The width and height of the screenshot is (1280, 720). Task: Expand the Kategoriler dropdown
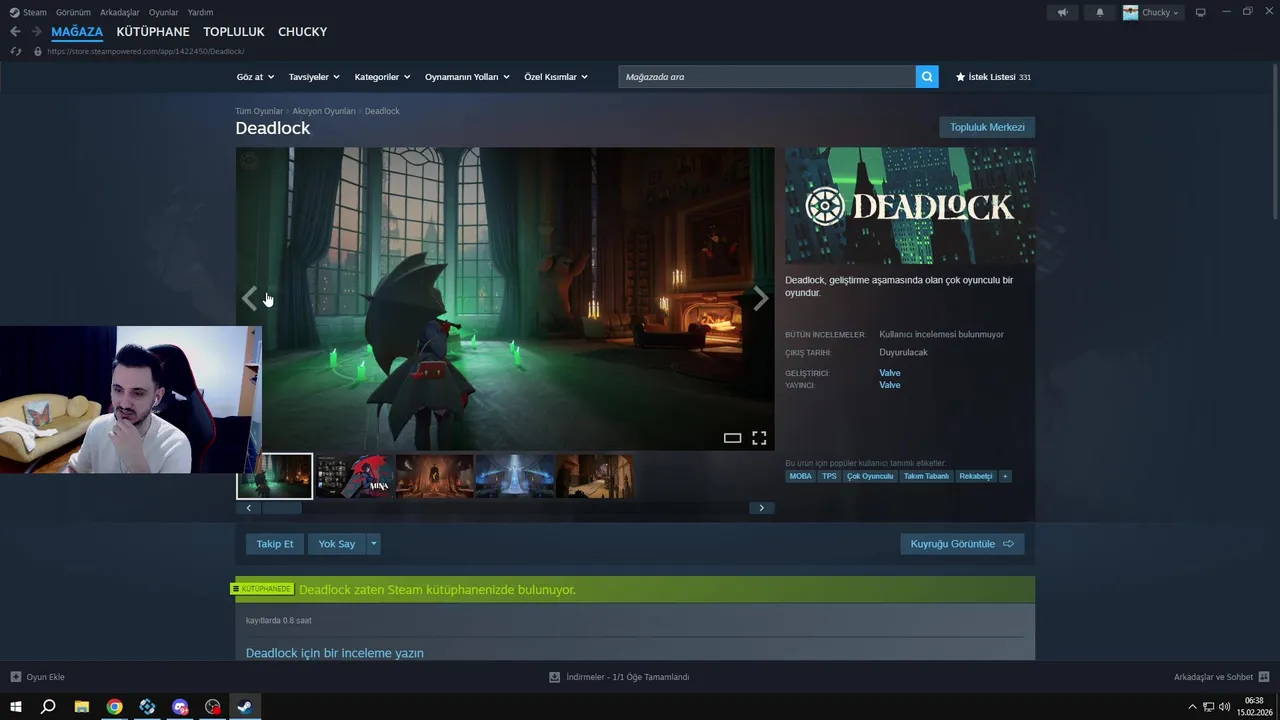(x=382, y=77)
